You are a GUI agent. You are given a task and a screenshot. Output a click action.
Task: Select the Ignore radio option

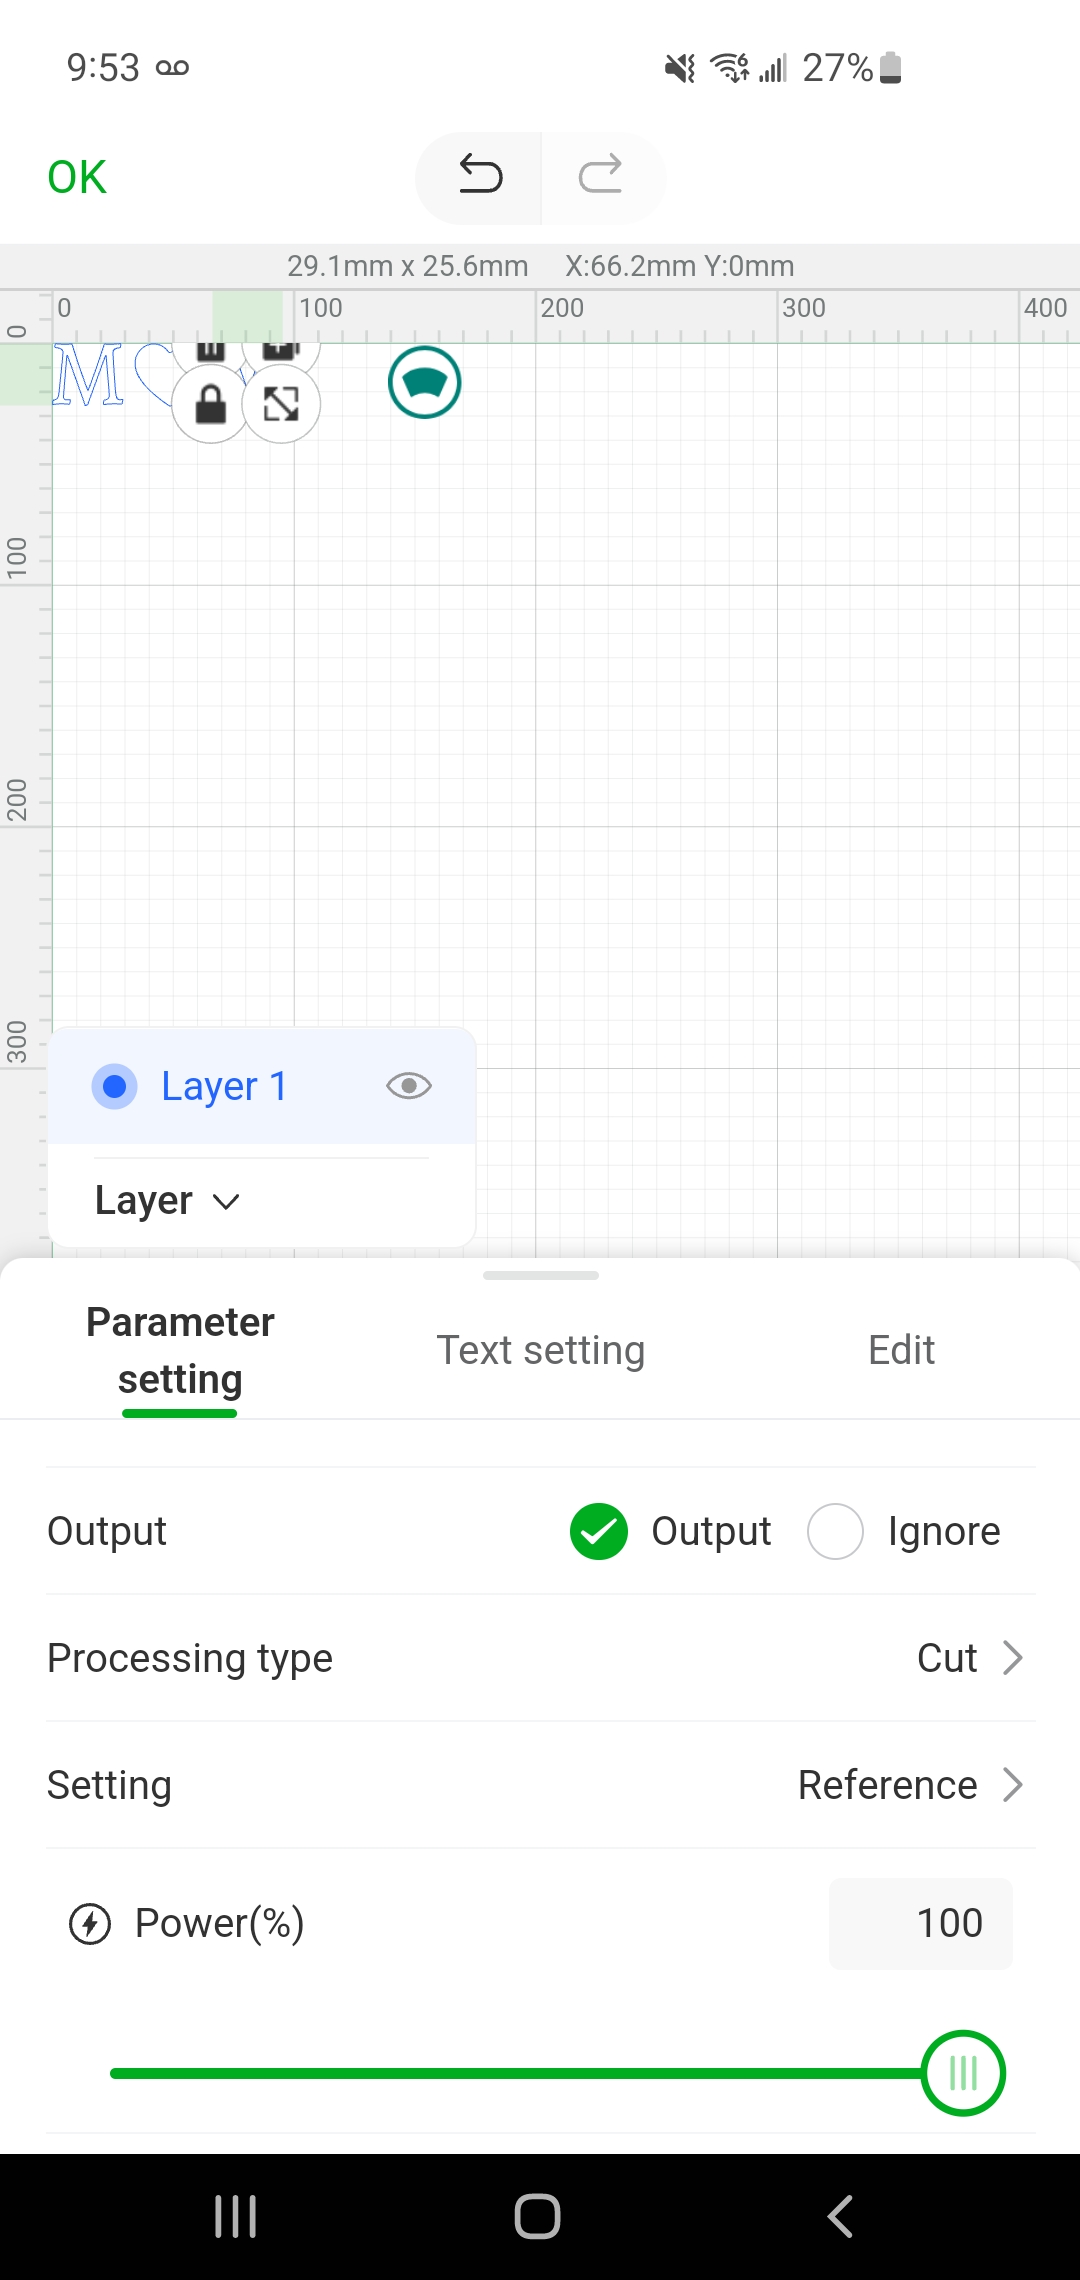pos(836,1531)
